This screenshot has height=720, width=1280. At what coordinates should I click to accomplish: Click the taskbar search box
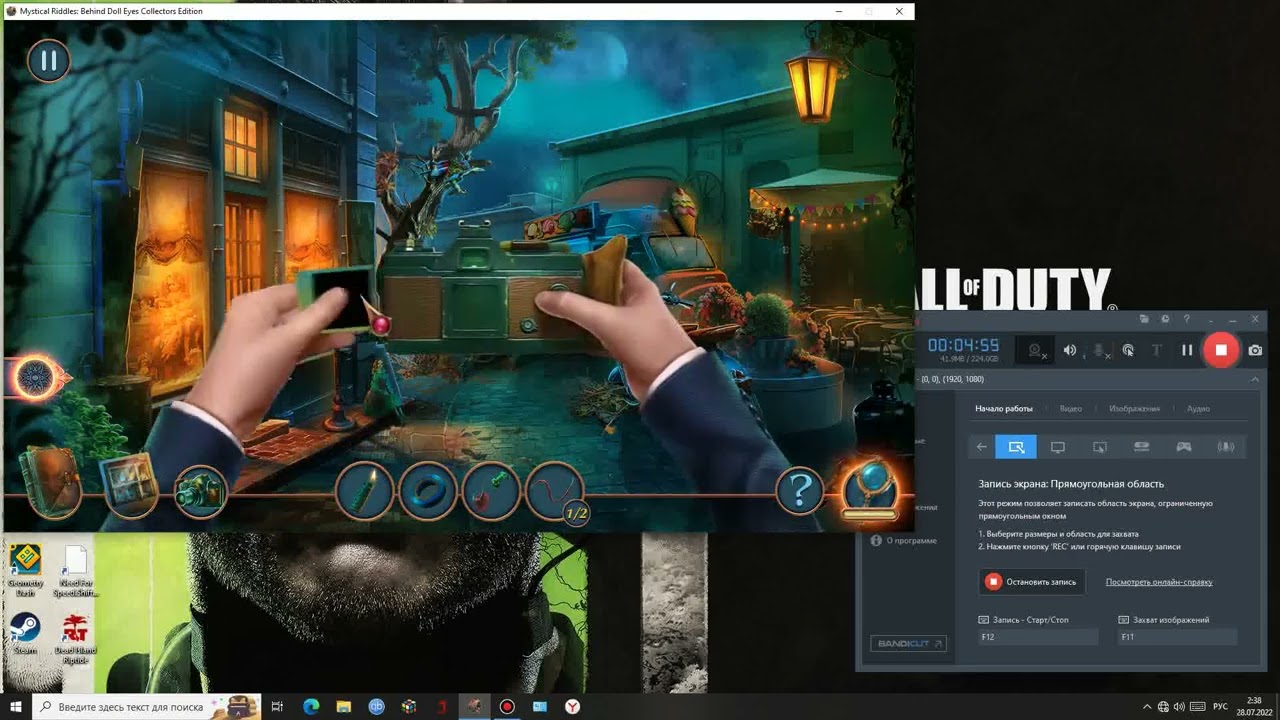(x=147, y=706)
